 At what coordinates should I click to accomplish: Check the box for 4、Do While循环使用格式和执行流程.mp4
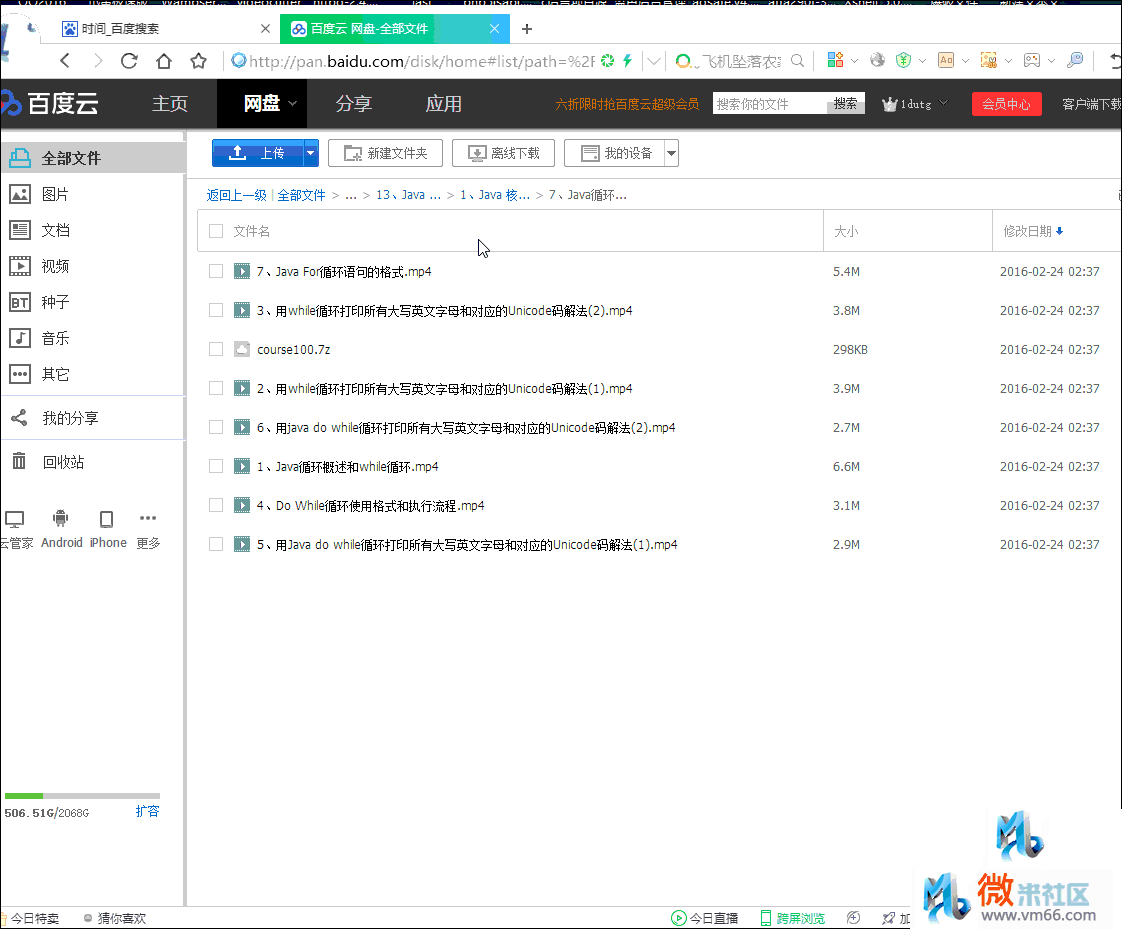click(x=215, y=505)
